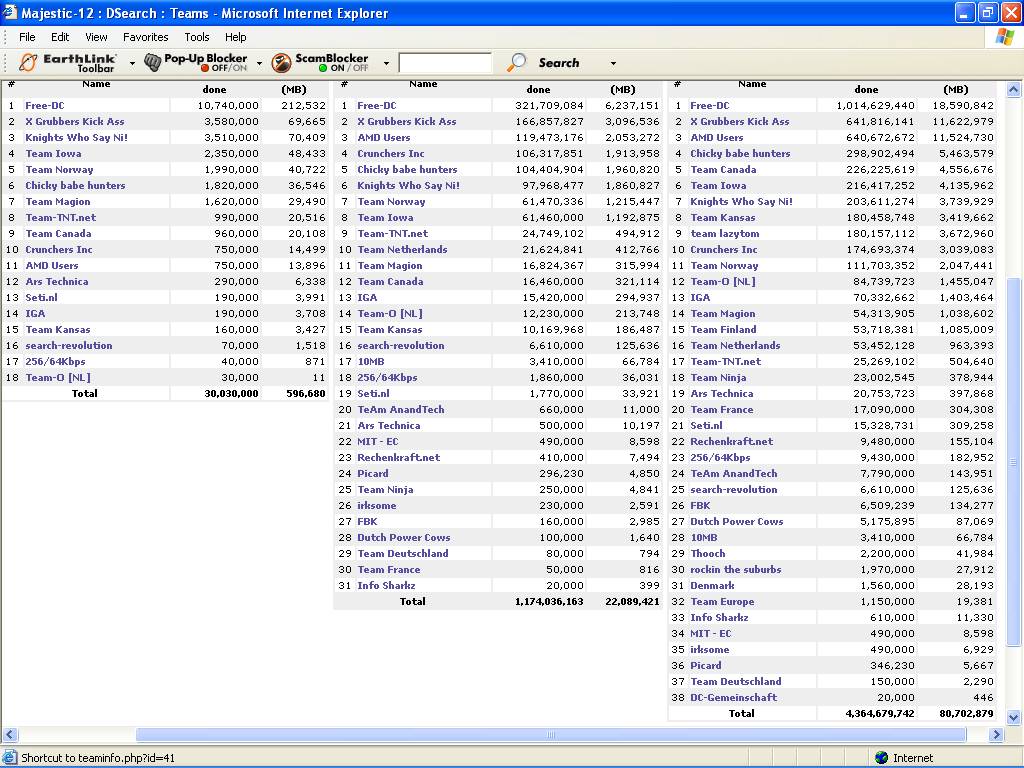Click the Windows flag logo
This screenshot has height=768, width=1024.
[1004, 37]
